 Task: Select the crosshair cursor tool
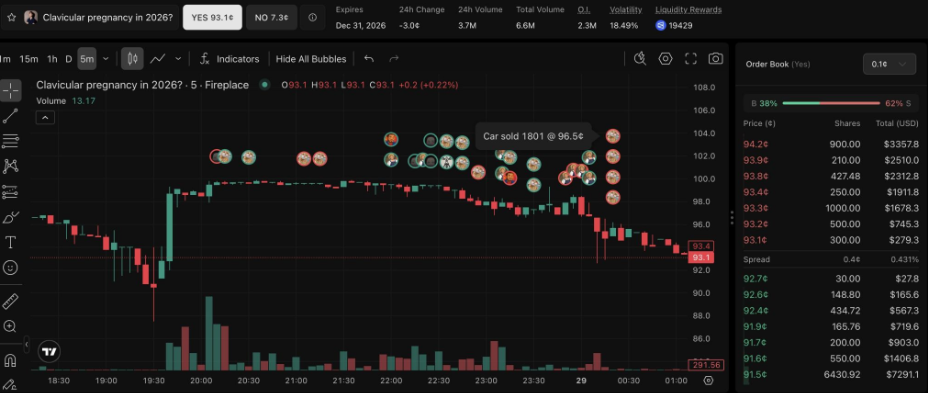(11, 91)
